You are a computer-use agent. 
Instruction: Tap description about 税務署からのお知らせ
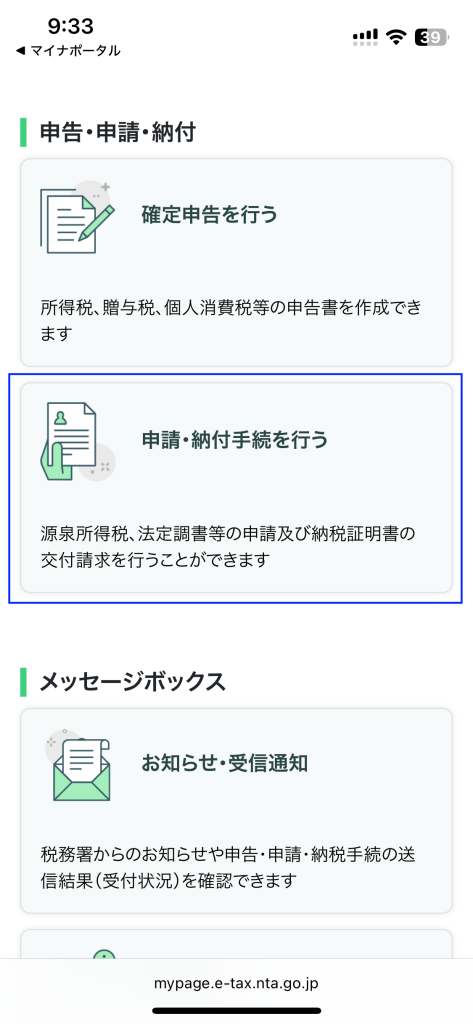tap(229, 868)
